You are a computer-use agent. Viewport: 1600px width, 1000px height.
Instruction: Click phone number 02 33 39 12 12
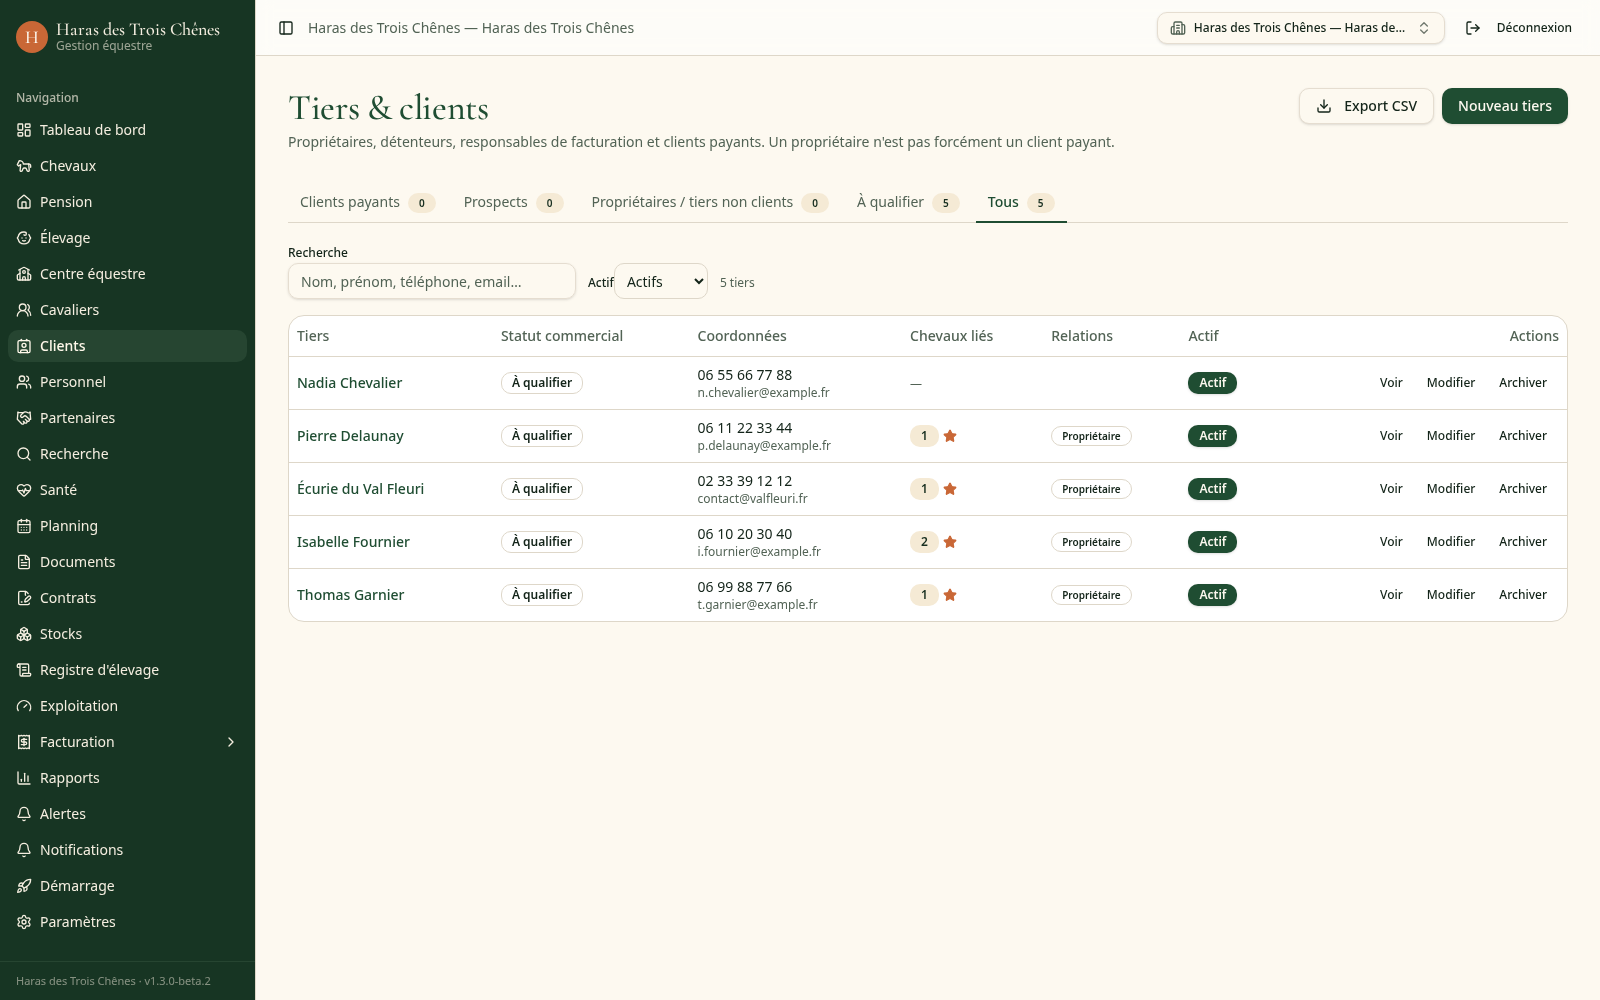click(x=745, y=481)
